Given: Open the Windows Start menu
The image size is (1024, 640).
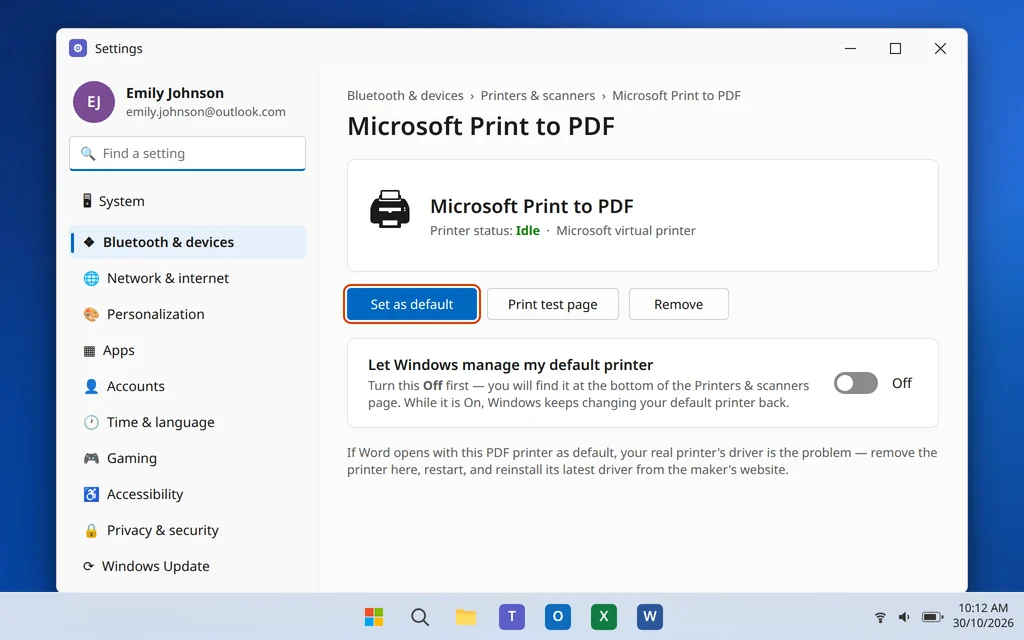Looking at the screenshot, I should tap(374, 616).
